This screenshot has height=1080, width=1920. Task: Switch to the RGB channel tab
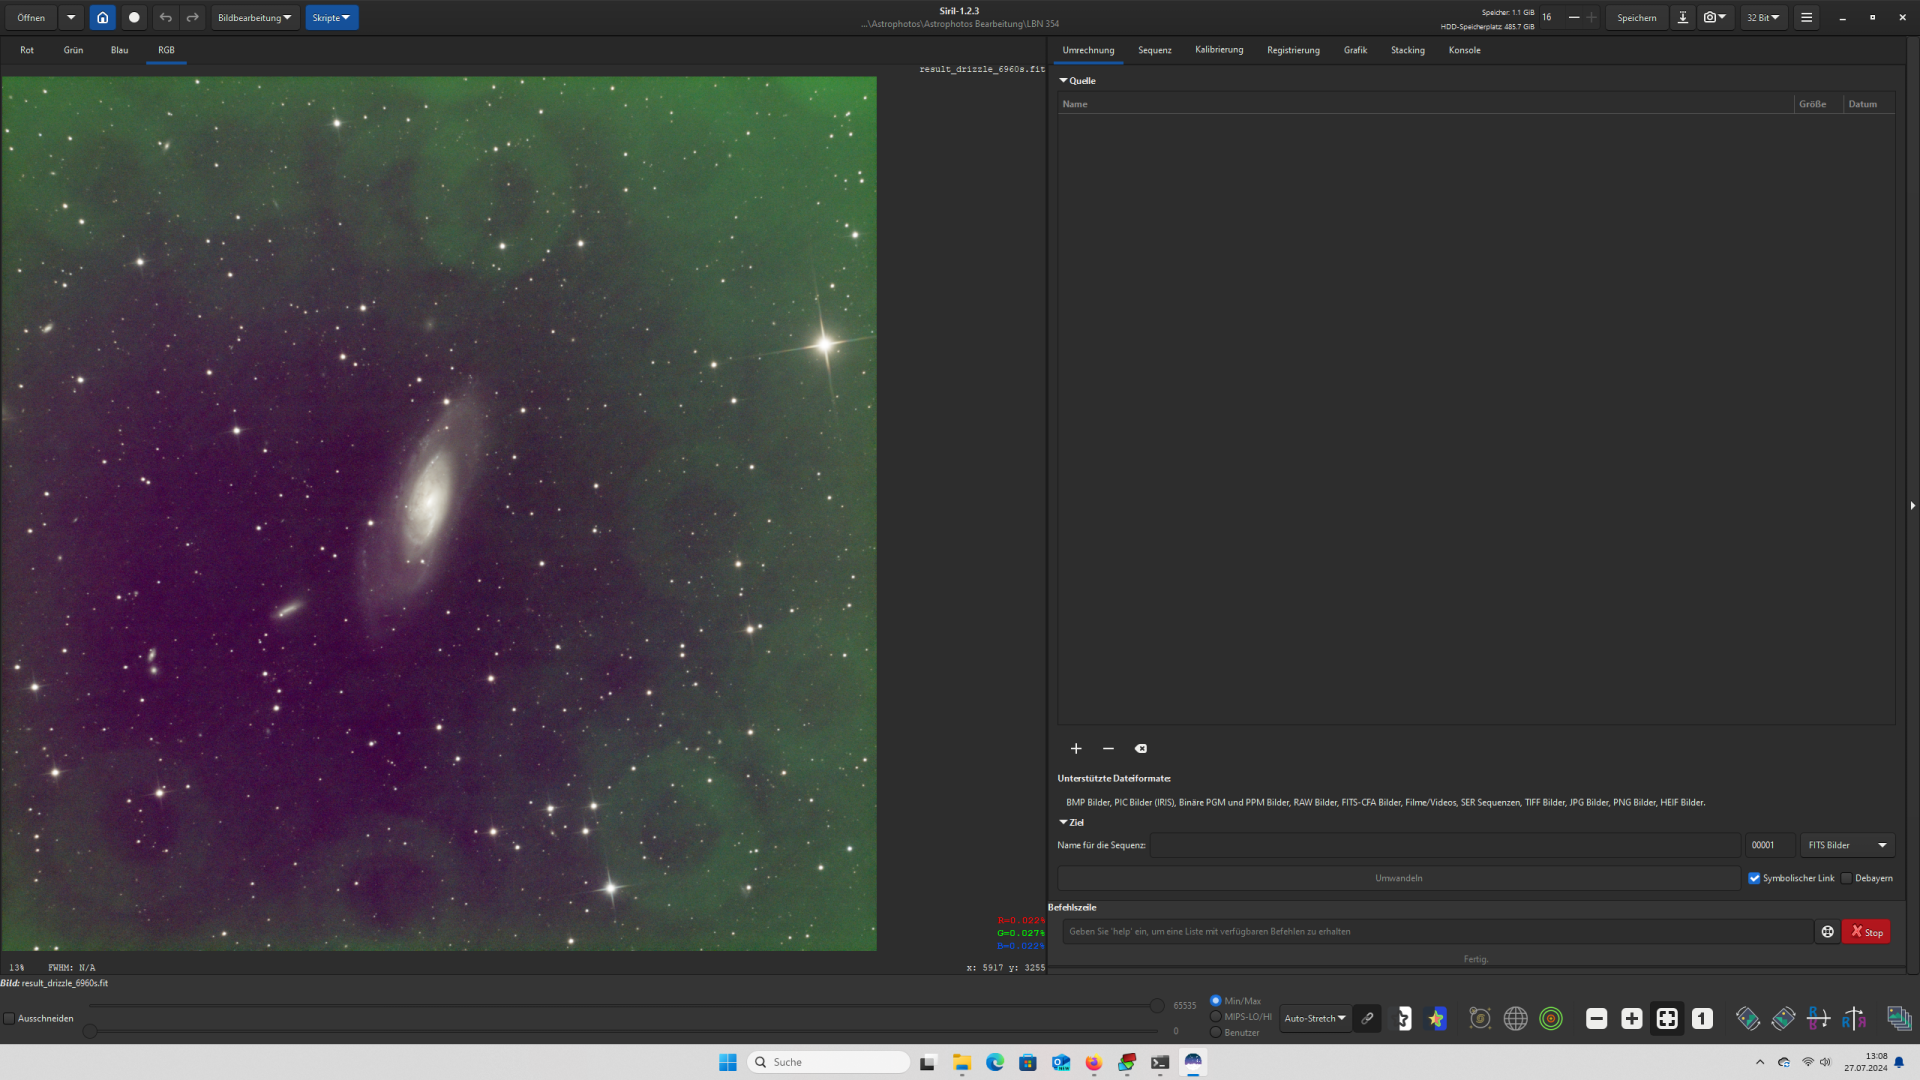point(166,50)
